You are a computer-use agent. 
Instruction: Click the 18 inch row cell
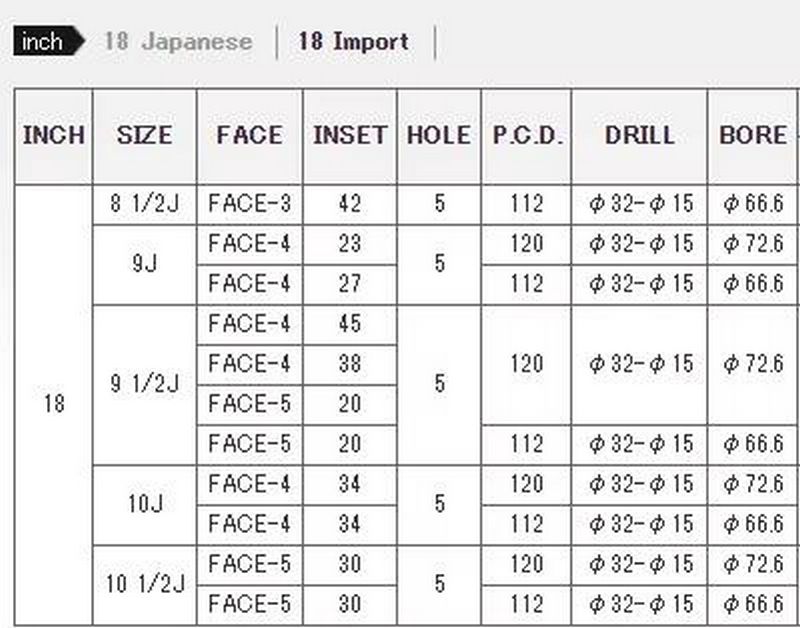coord(53,404)
